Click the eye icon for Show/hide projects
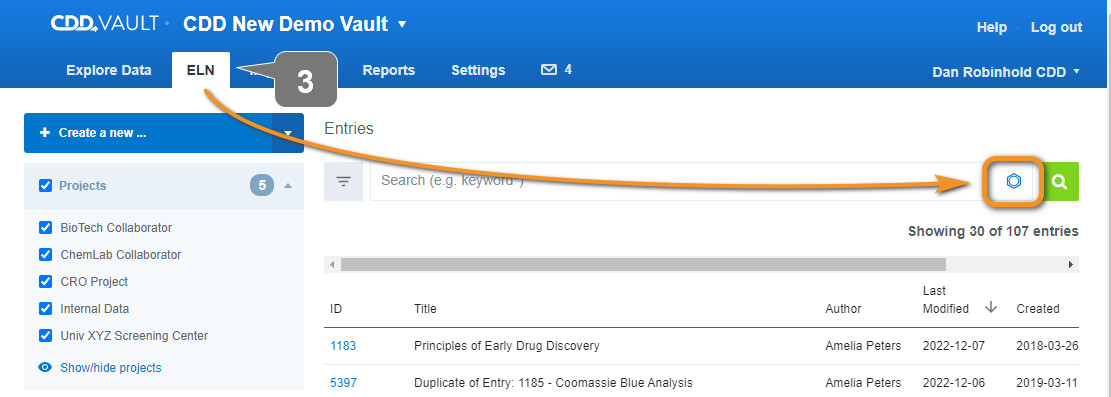 pos(45,367)
